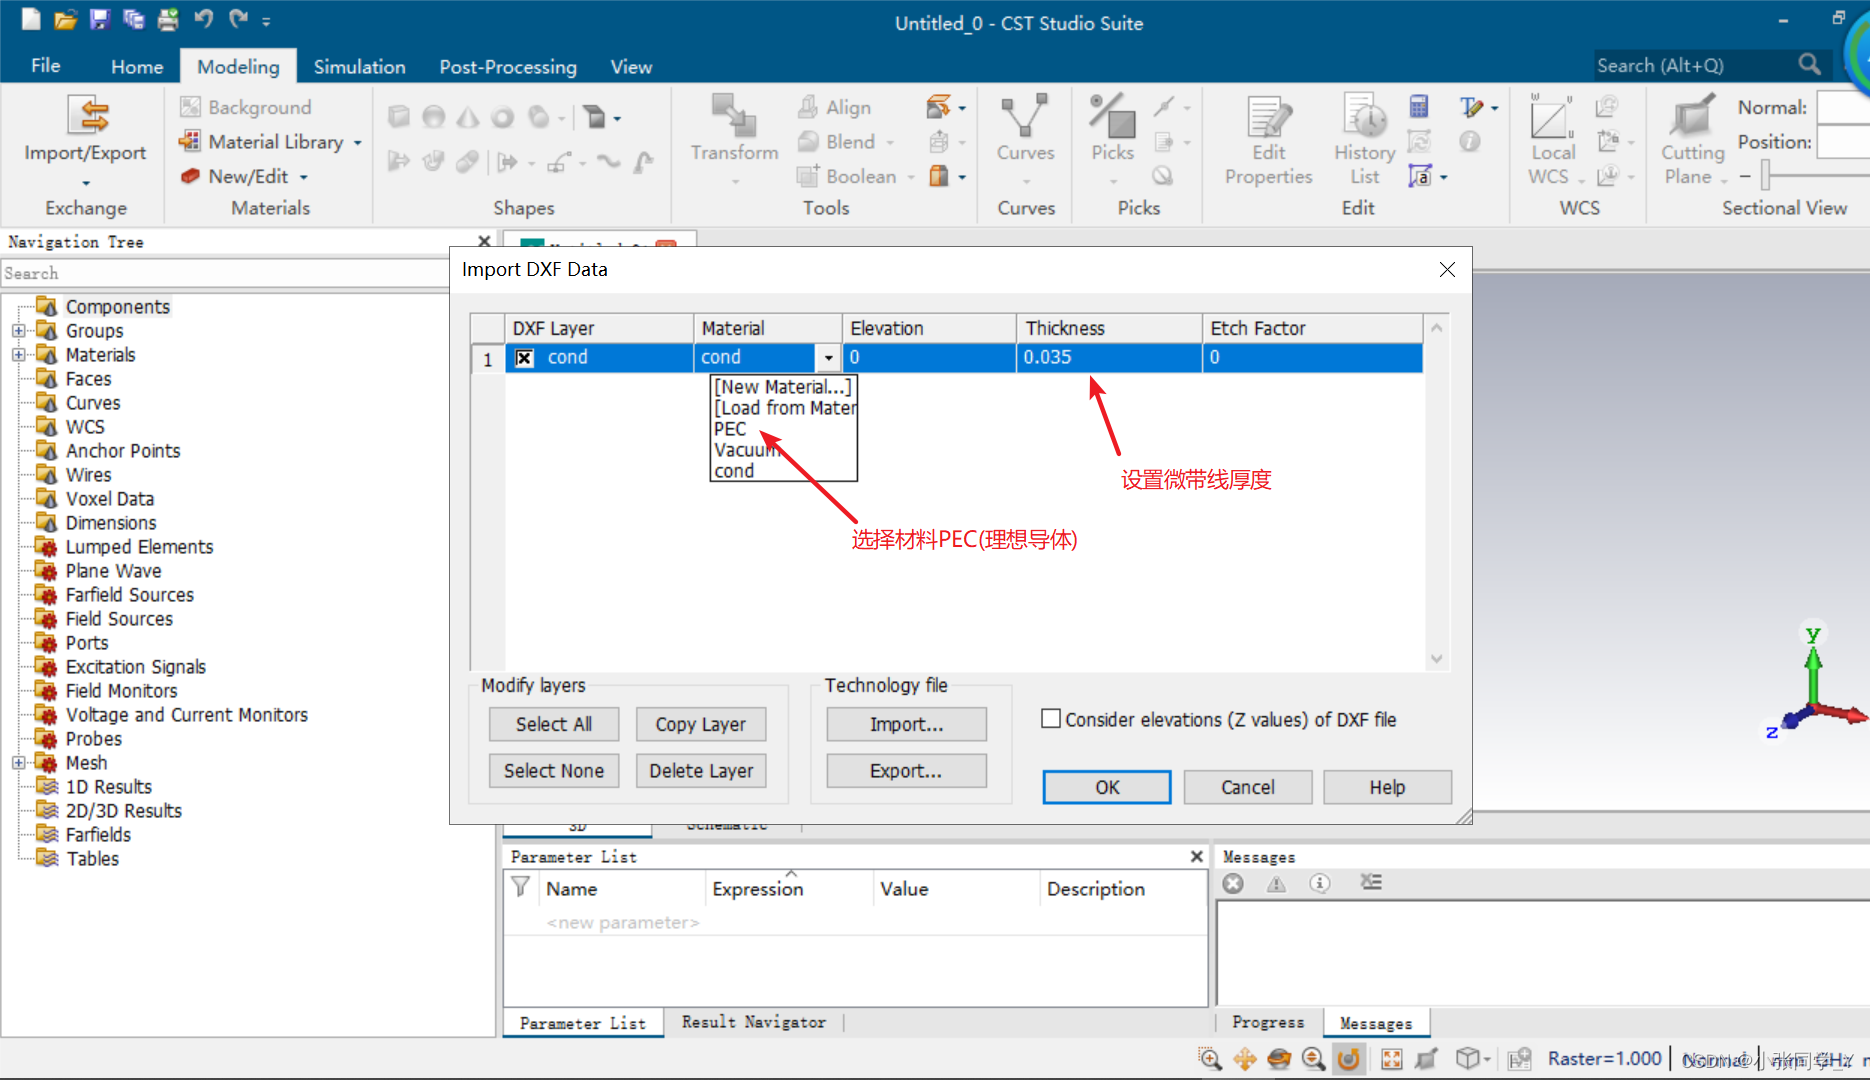The width and height of the screenshot is (1870, 1080).
Task: Click the pan view icon in status bar
Action: [1244, 1059]
